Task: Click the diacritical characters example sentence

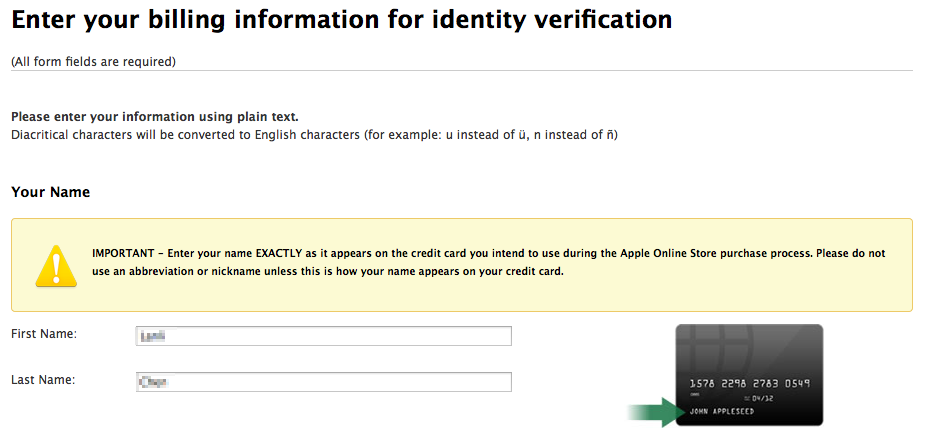Action: [x=314, y=134]
